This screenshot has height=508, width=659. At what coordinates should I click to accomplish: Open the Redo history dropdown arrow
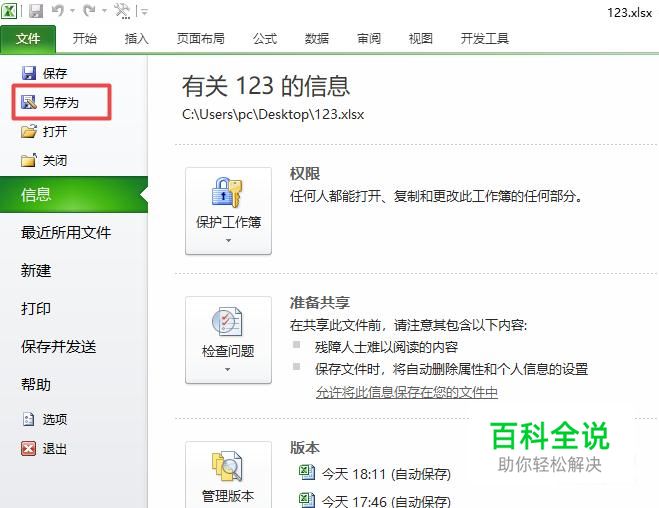coord(104,11)
